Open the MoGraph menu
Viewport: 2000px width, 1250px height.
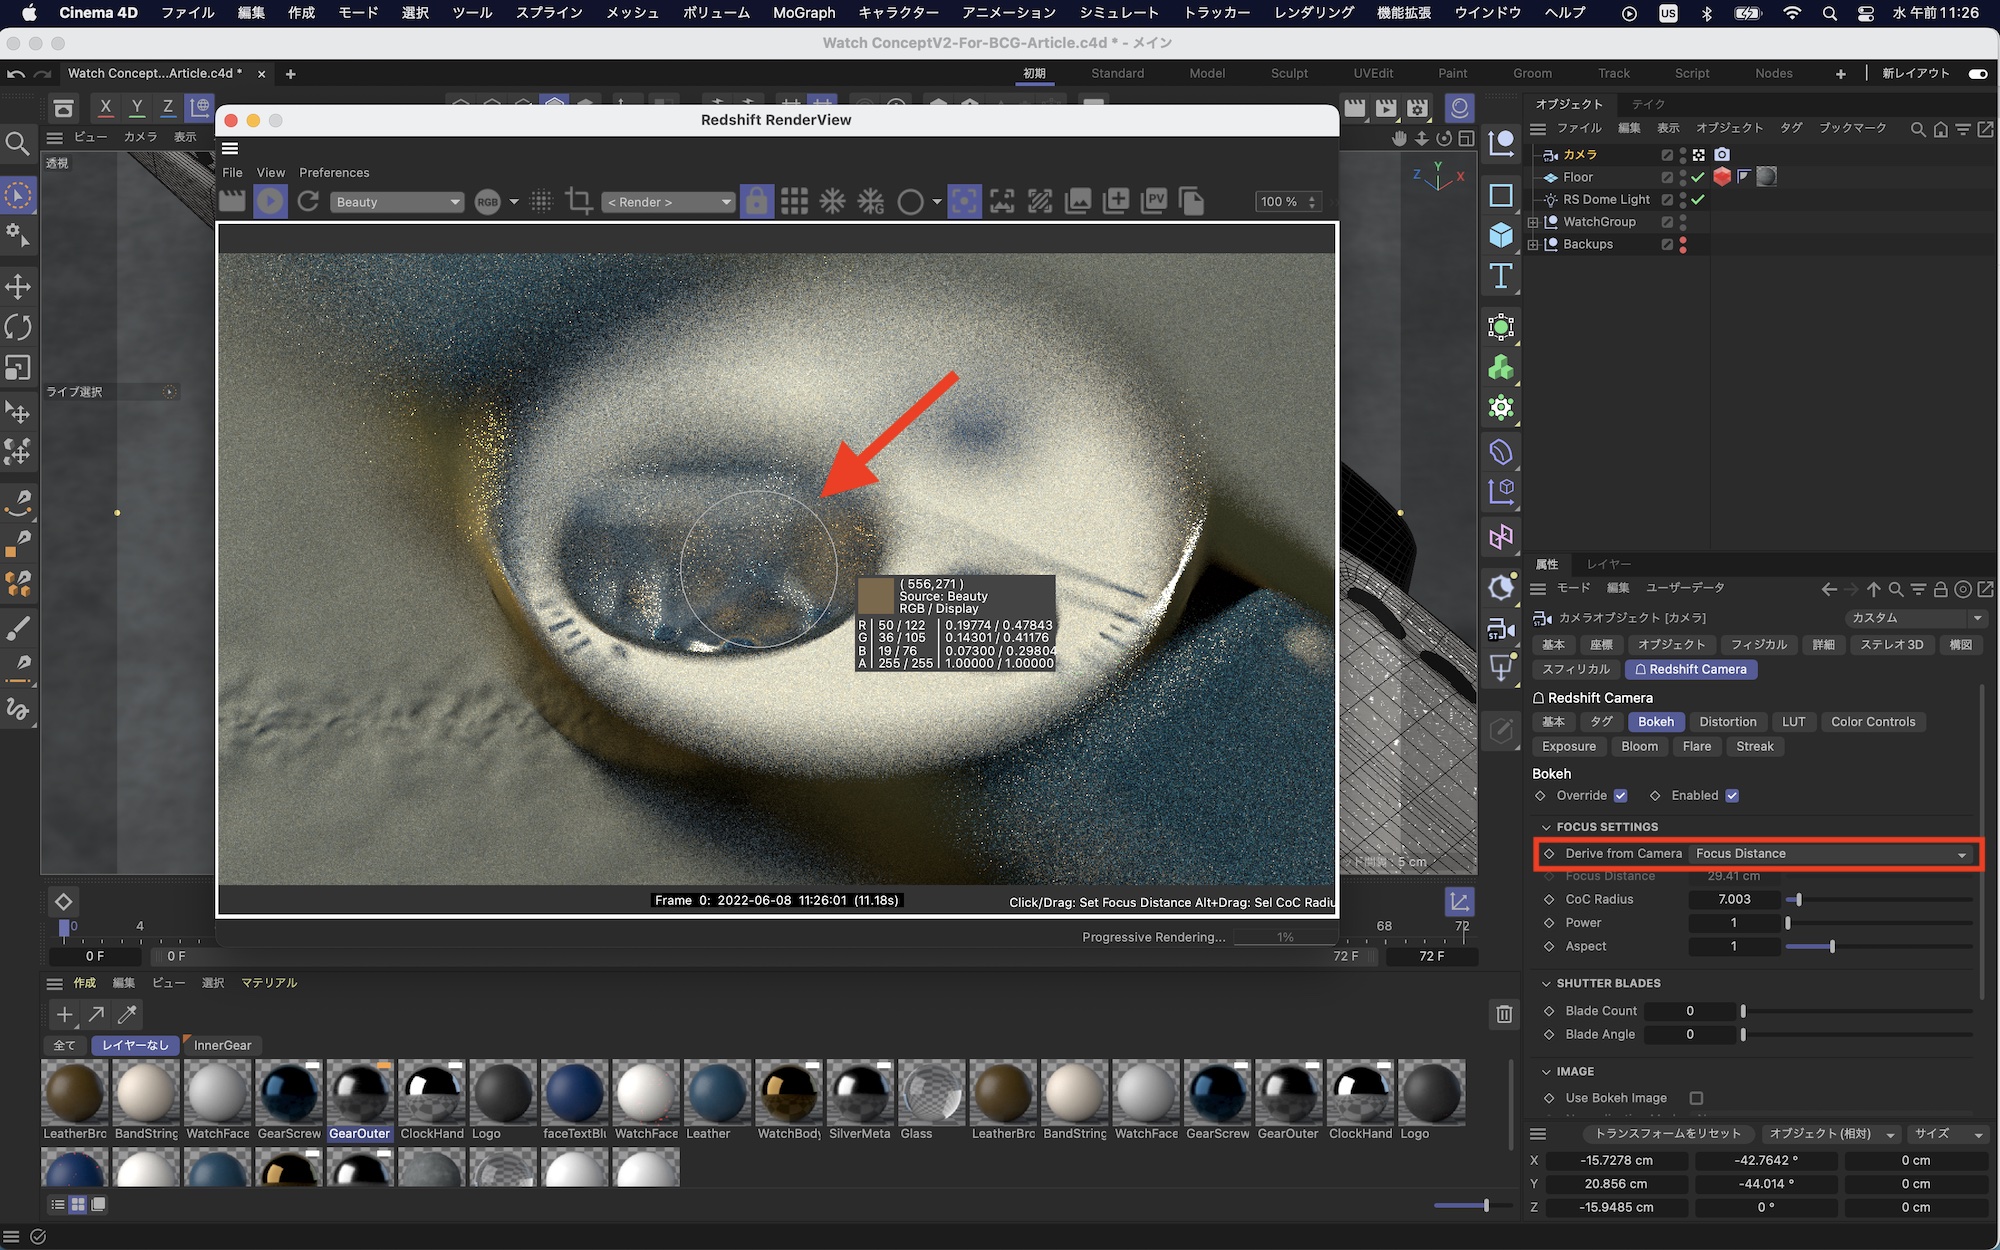pos(803,13)
